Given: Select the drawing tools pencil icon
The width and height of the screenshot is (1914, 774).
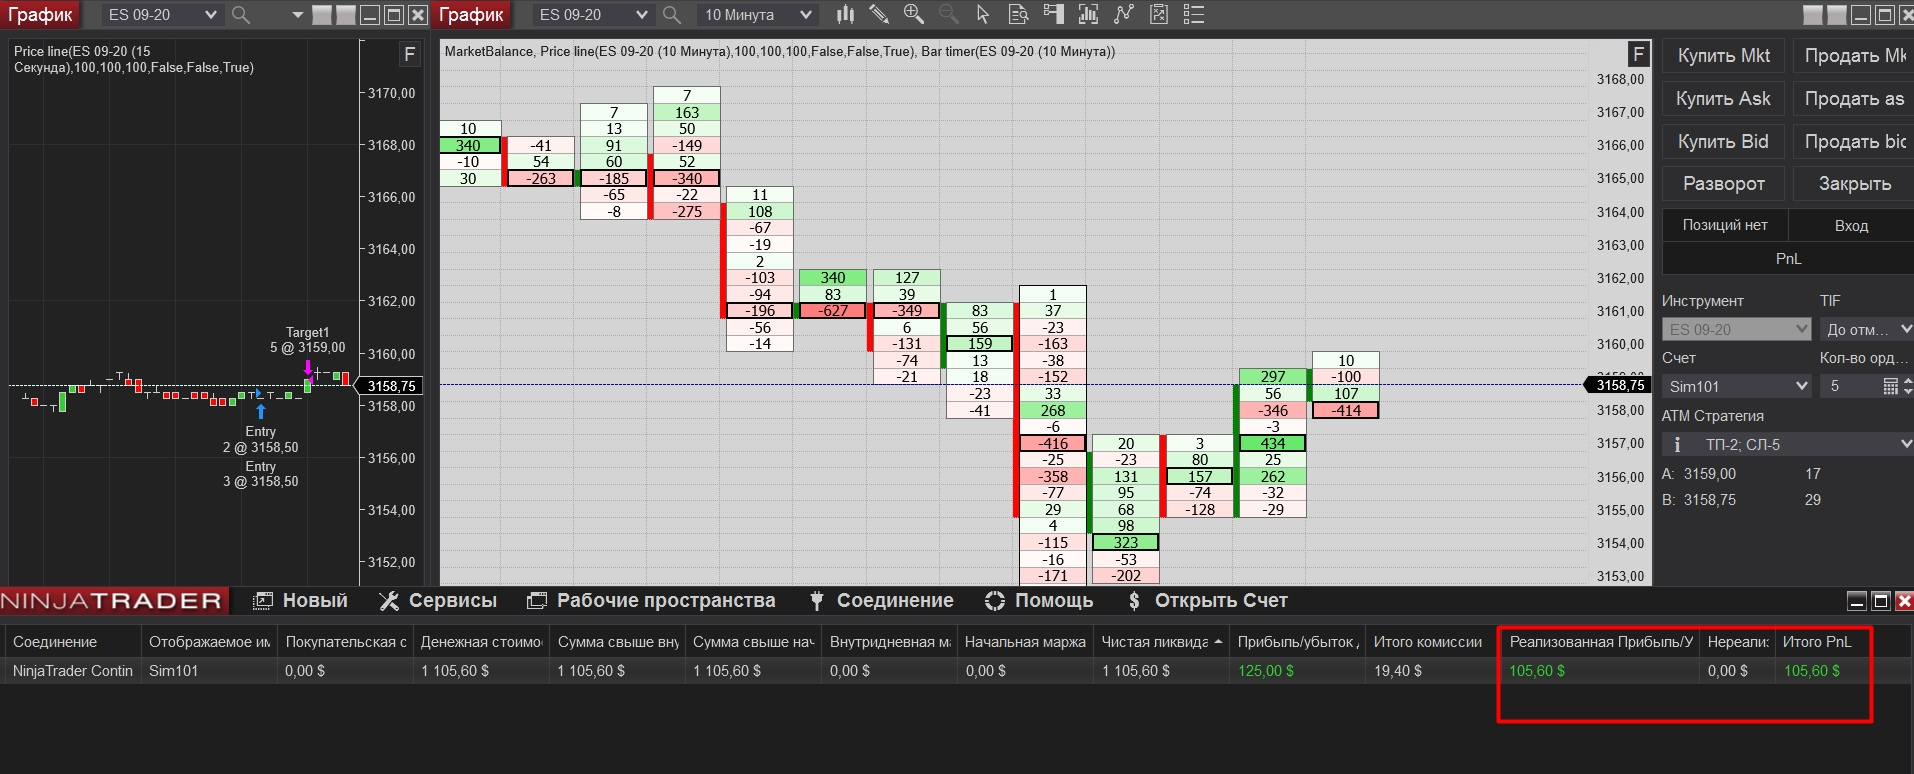Looking at the screenshot, I should click(879, 14).
